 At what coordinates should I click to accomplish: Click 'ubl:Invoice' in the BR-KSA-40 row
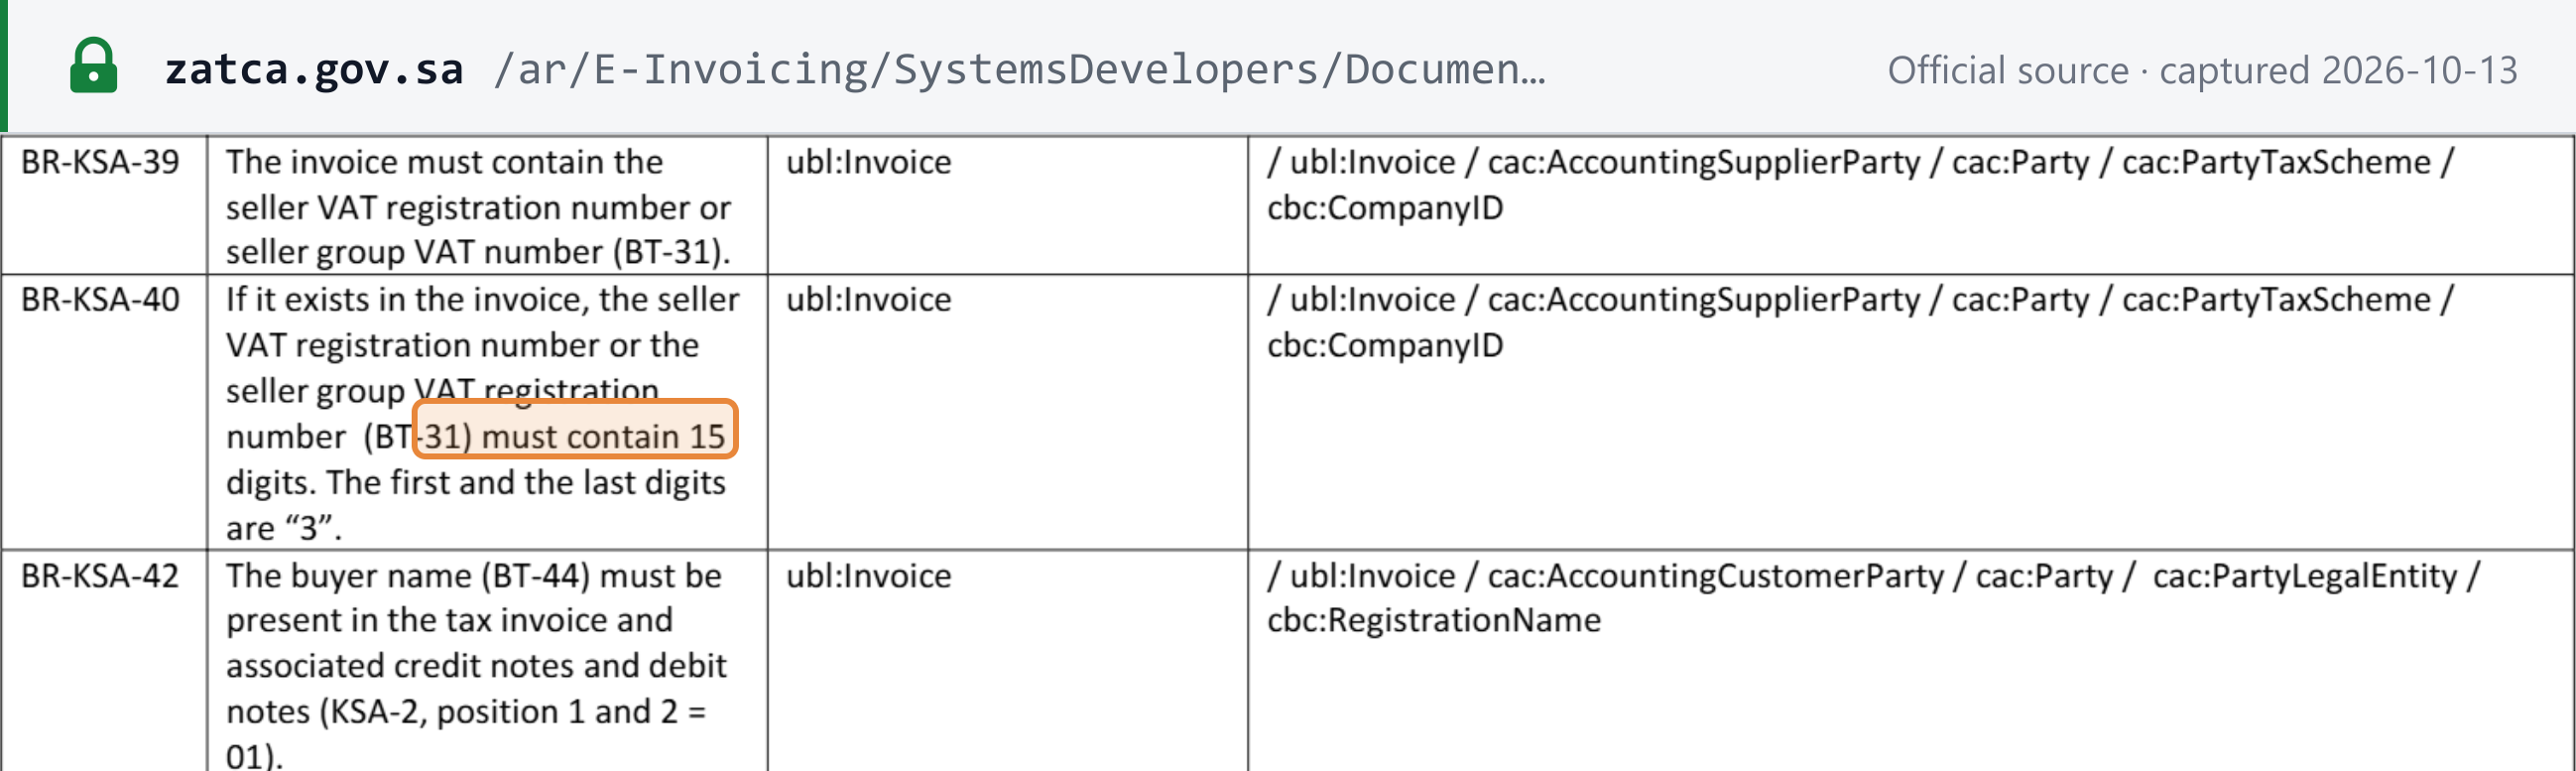click(x=868, y=299)
